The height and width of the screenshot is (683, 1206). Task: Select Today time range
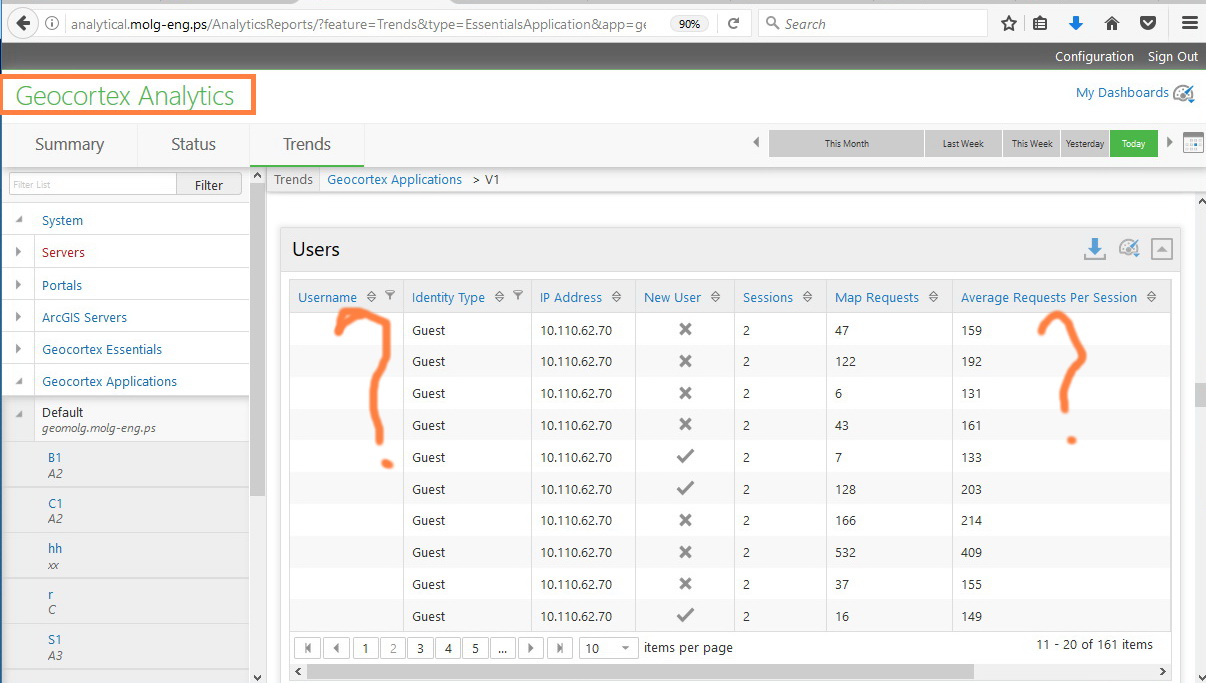(x=1134, y=144)
